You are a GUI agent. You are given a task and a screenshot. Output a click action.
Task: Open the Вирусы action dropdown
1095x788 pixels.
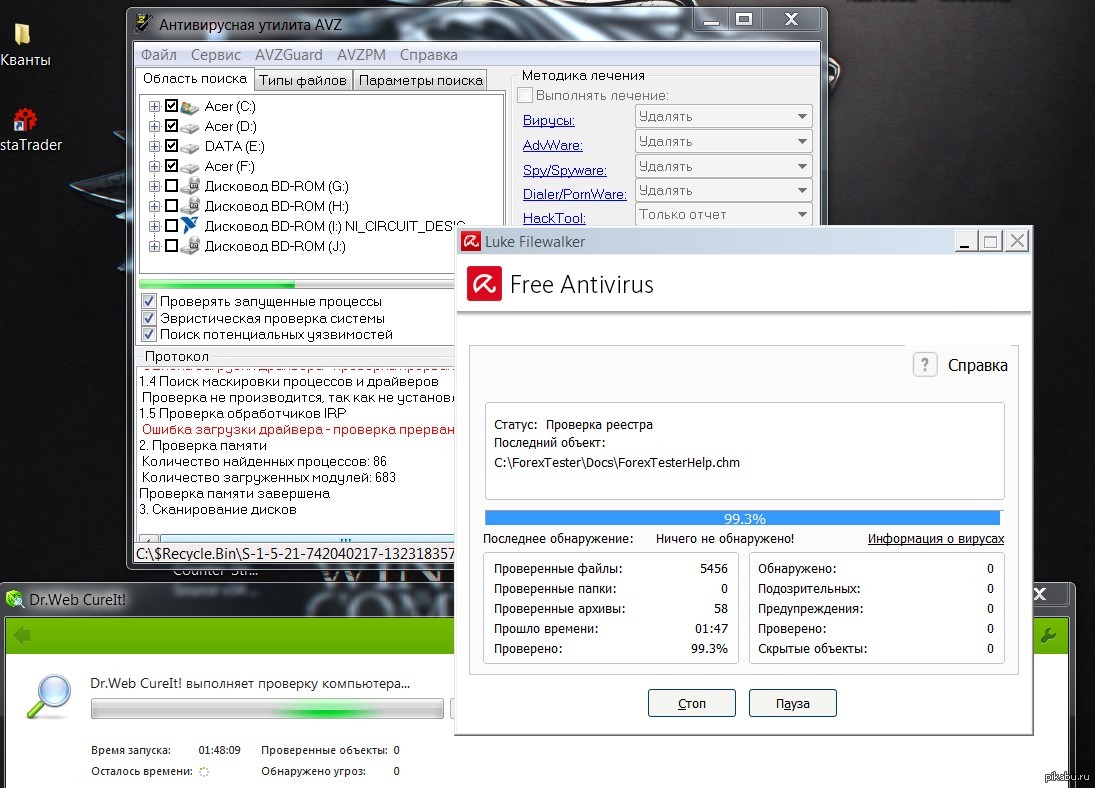pos(724,117)
